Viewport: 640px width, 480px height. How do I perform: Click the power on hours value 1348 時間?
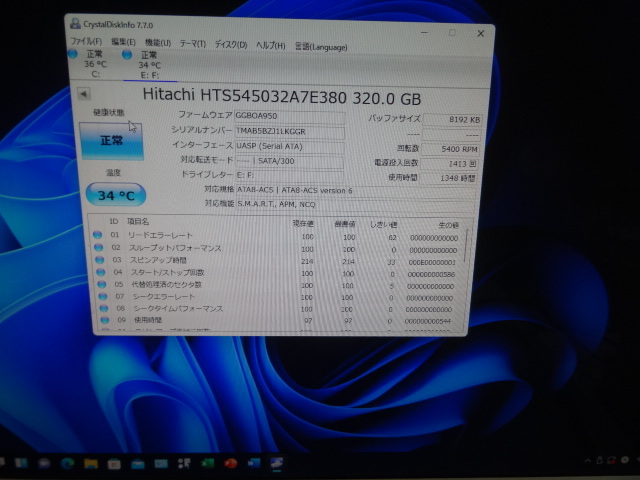448,178
